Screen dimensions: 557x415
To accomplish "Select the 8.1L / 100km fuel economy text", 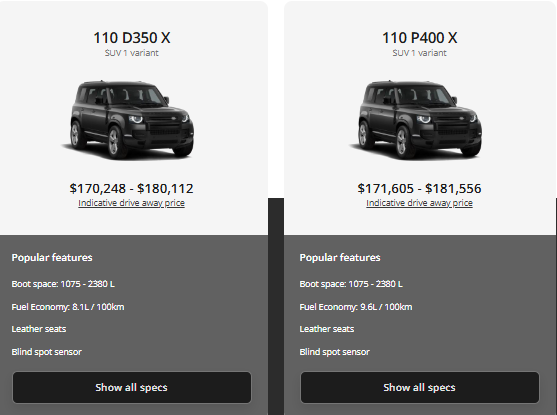I will click(98, 307).
